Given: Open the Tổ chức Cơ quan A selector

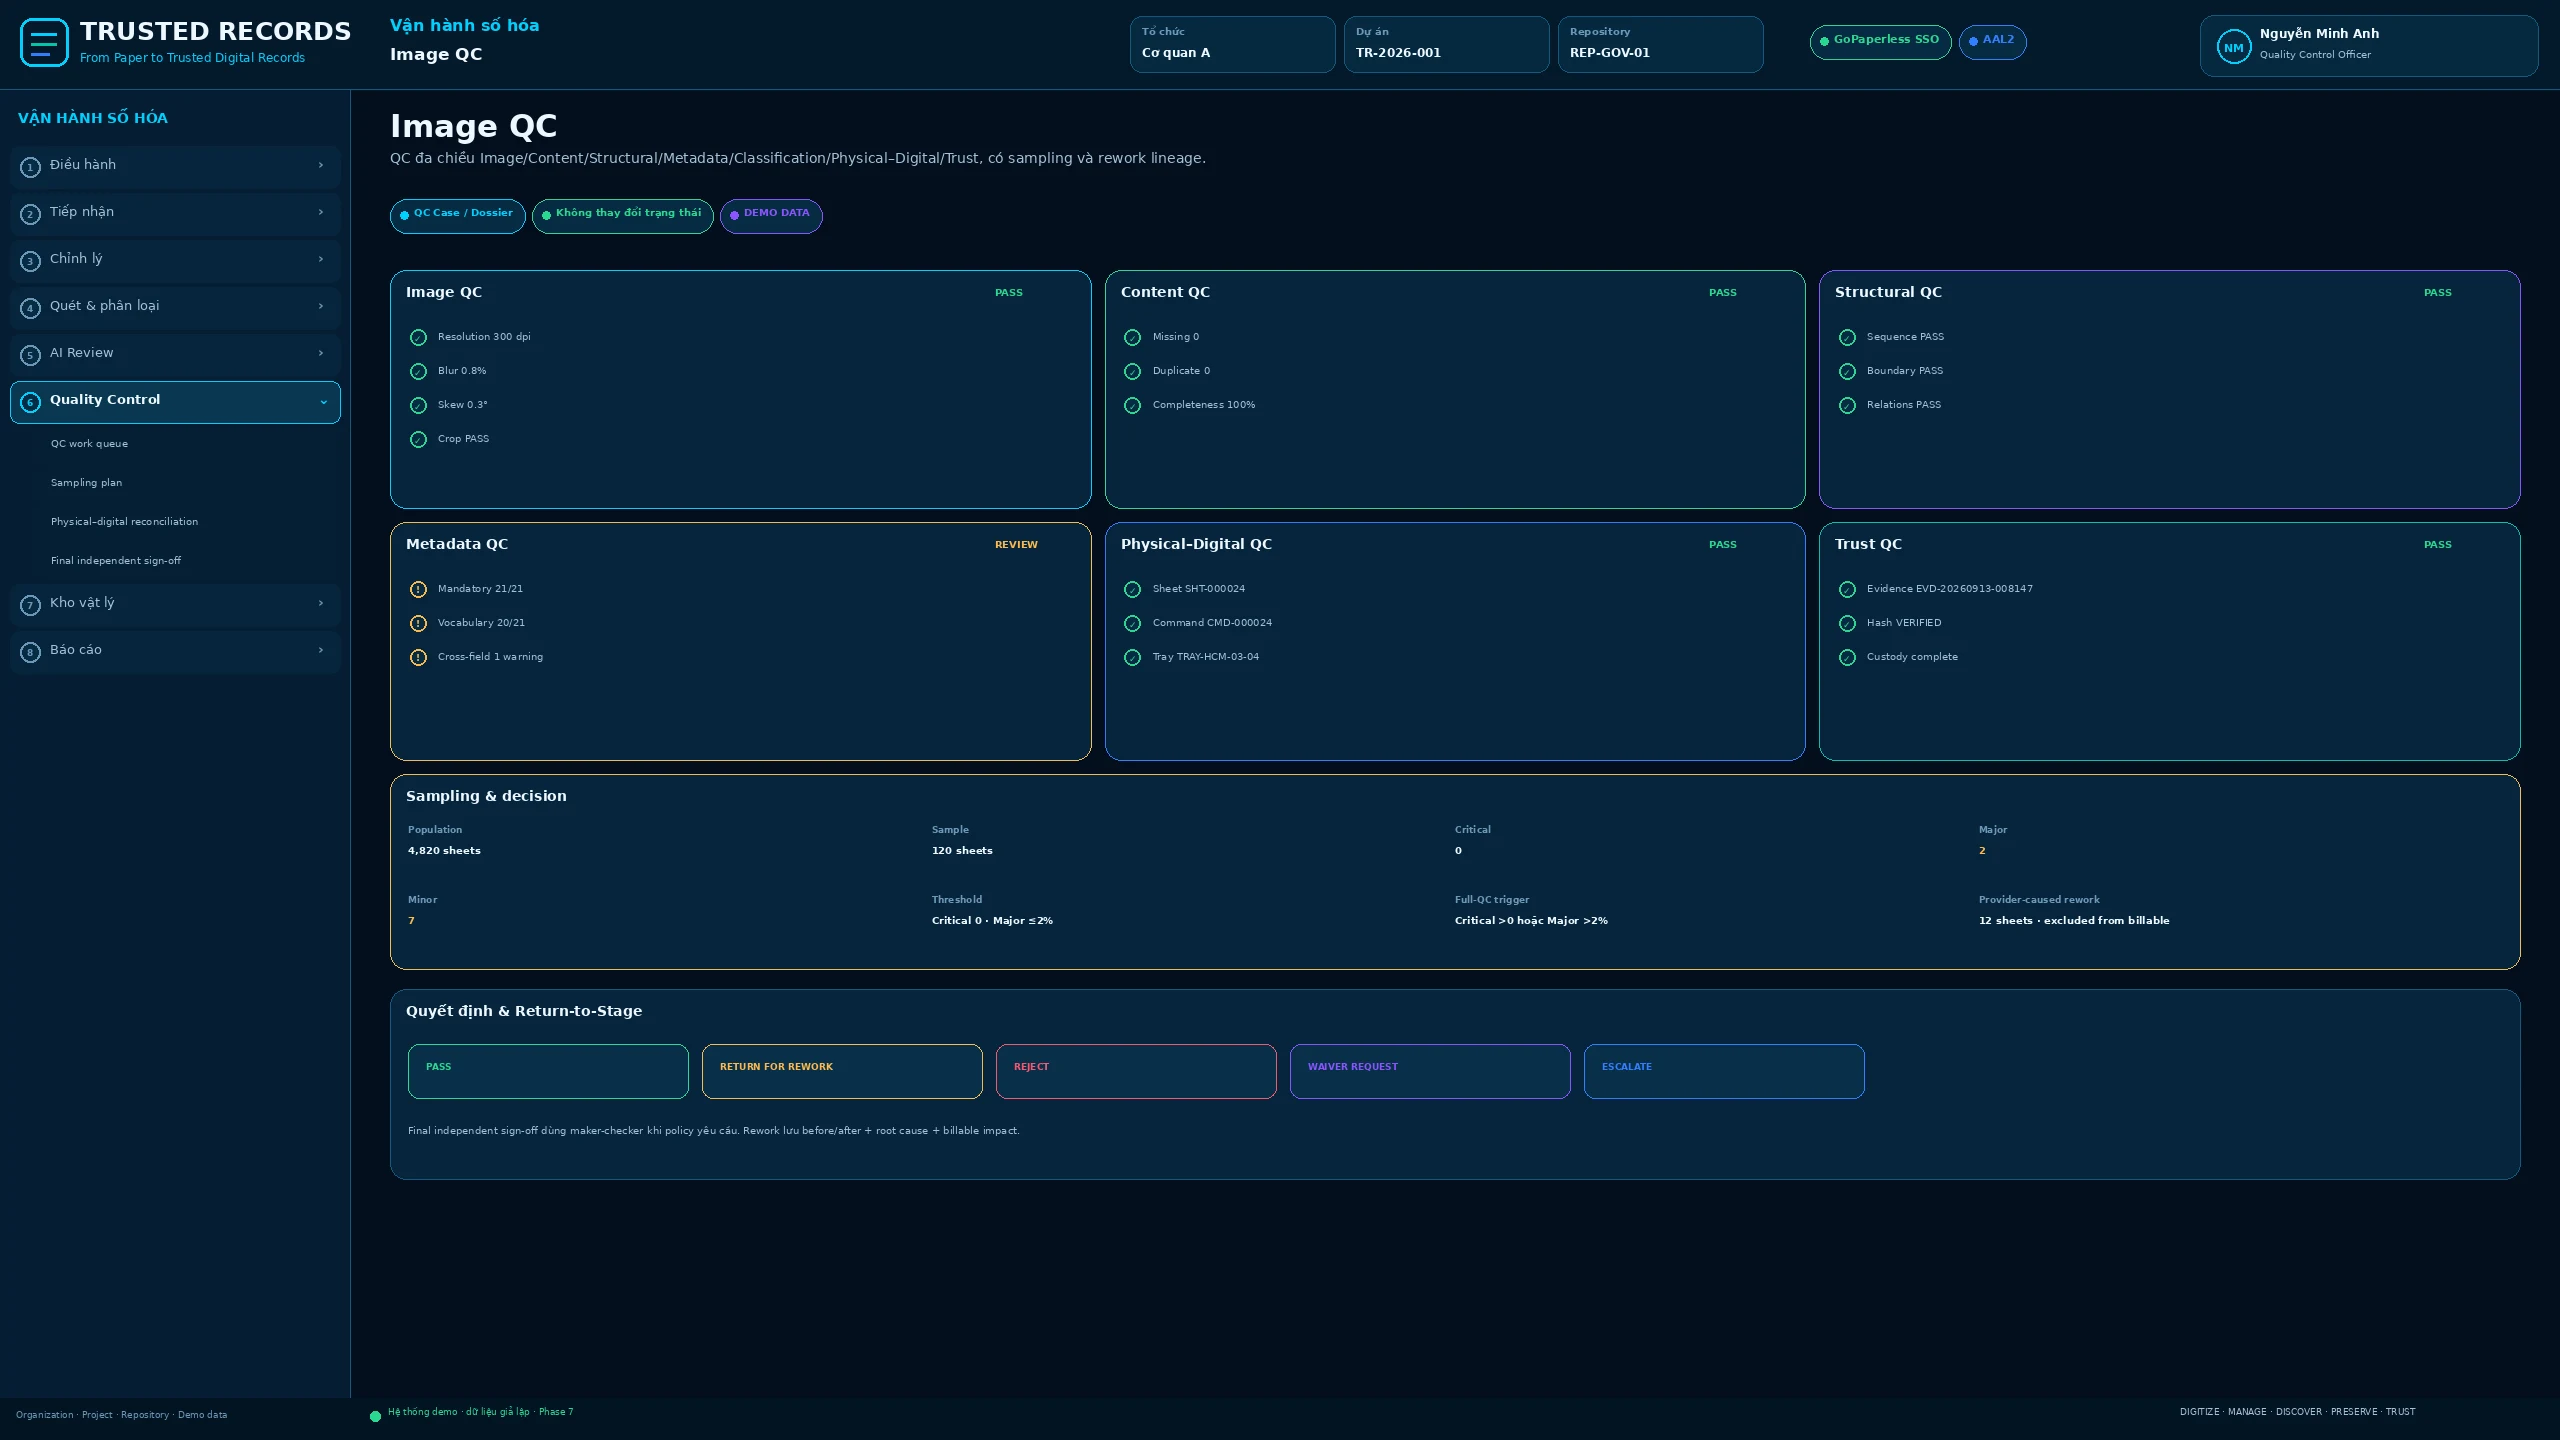Looking at the screenshot, I should [1232, 44].
